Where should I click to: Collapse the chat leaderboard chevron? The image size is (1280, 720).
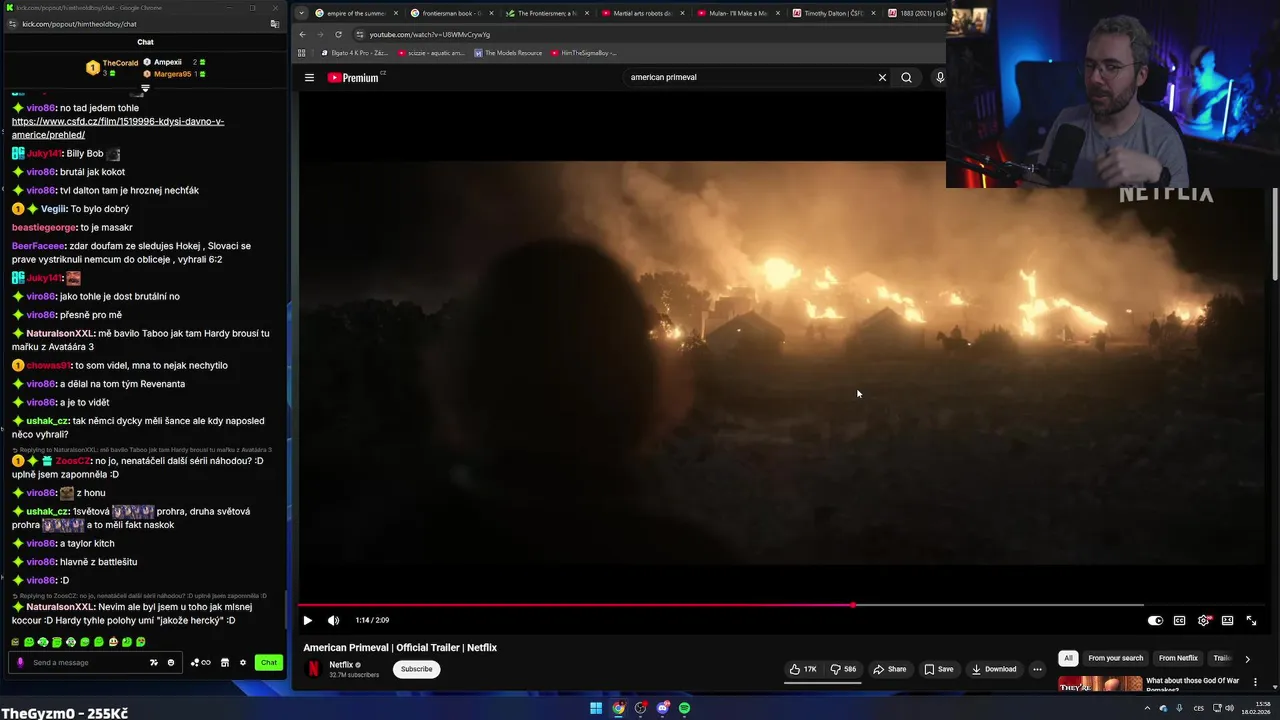pyautogui.click(x=145, y=89)
